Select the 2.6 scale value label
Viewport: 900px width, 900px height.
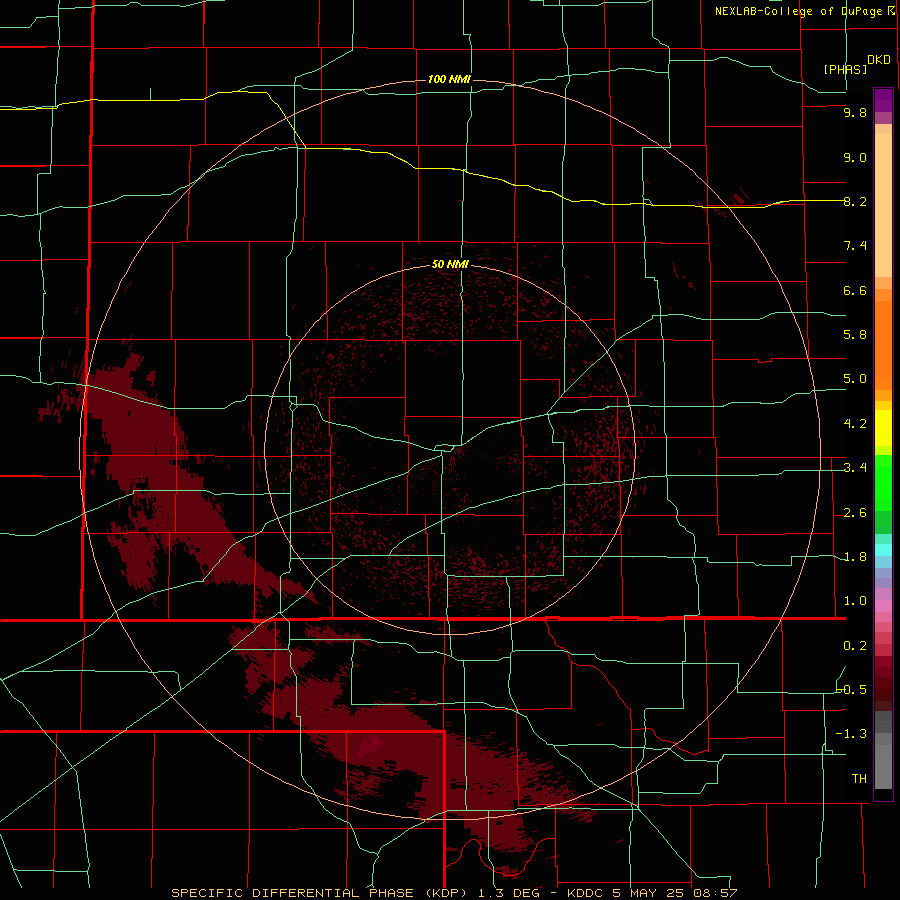[x=855, y=513]
